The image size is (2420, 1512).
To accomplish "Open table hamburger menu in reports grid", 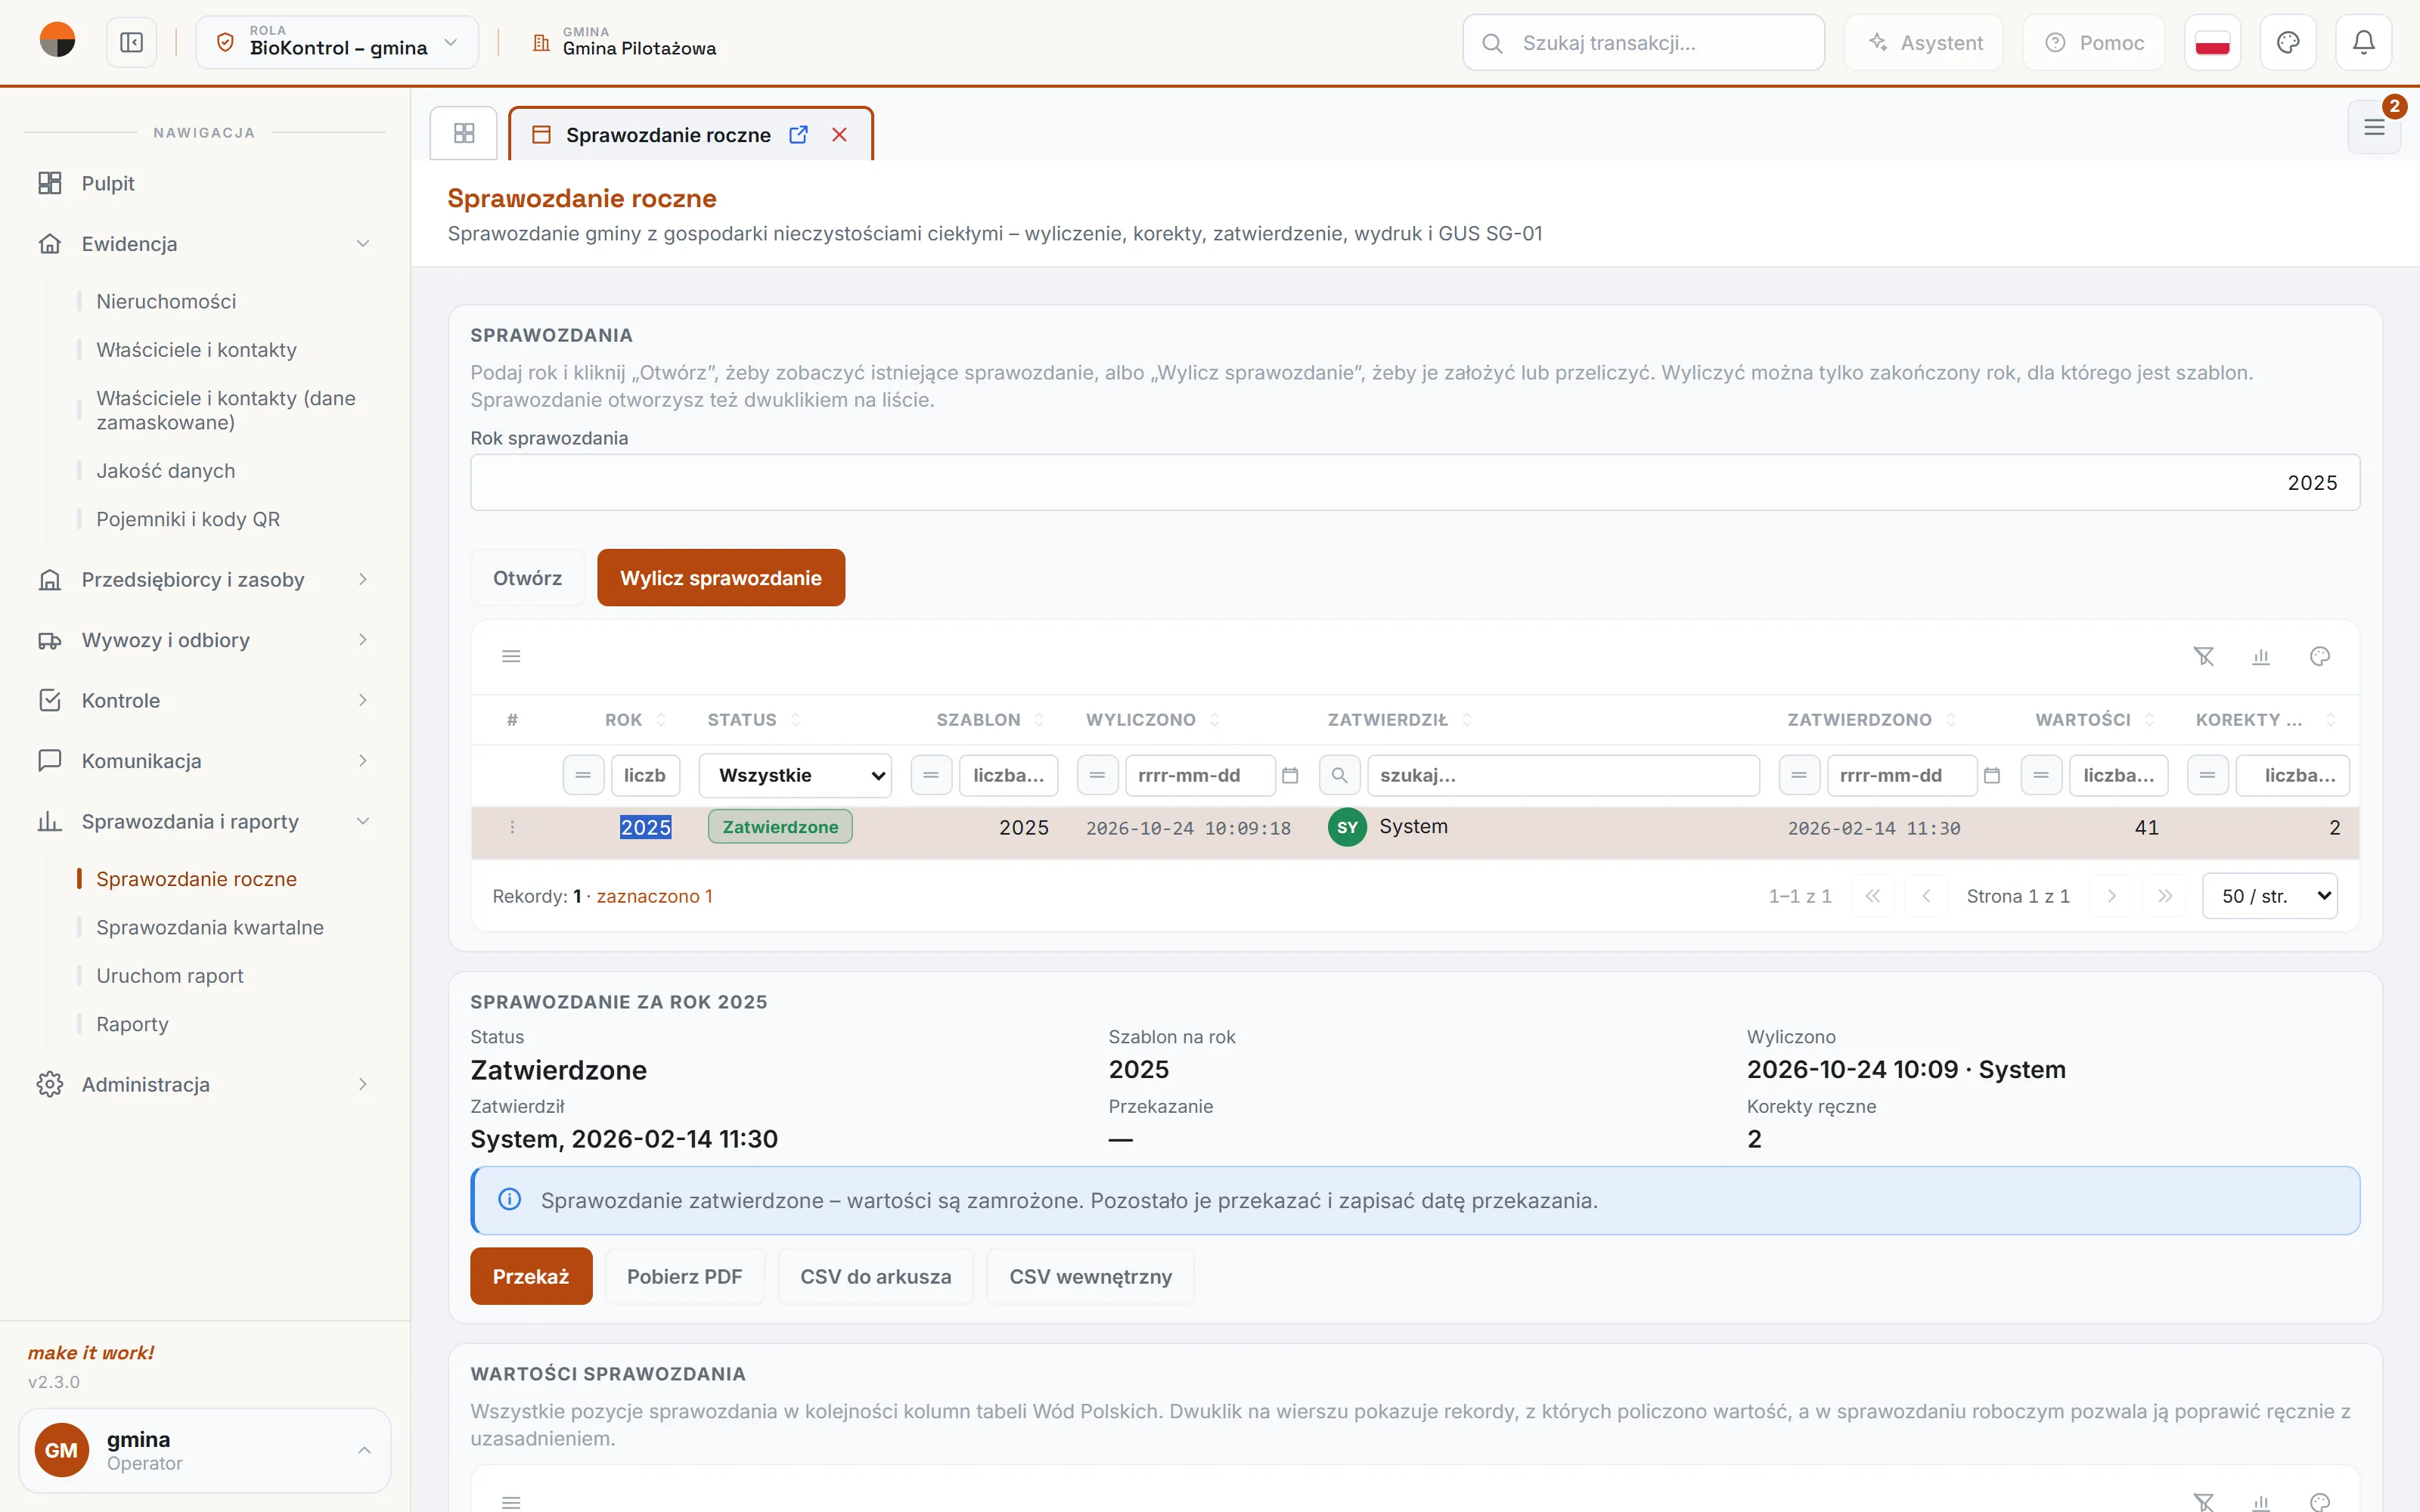I will pyautogui.click(x=511, y=656).
